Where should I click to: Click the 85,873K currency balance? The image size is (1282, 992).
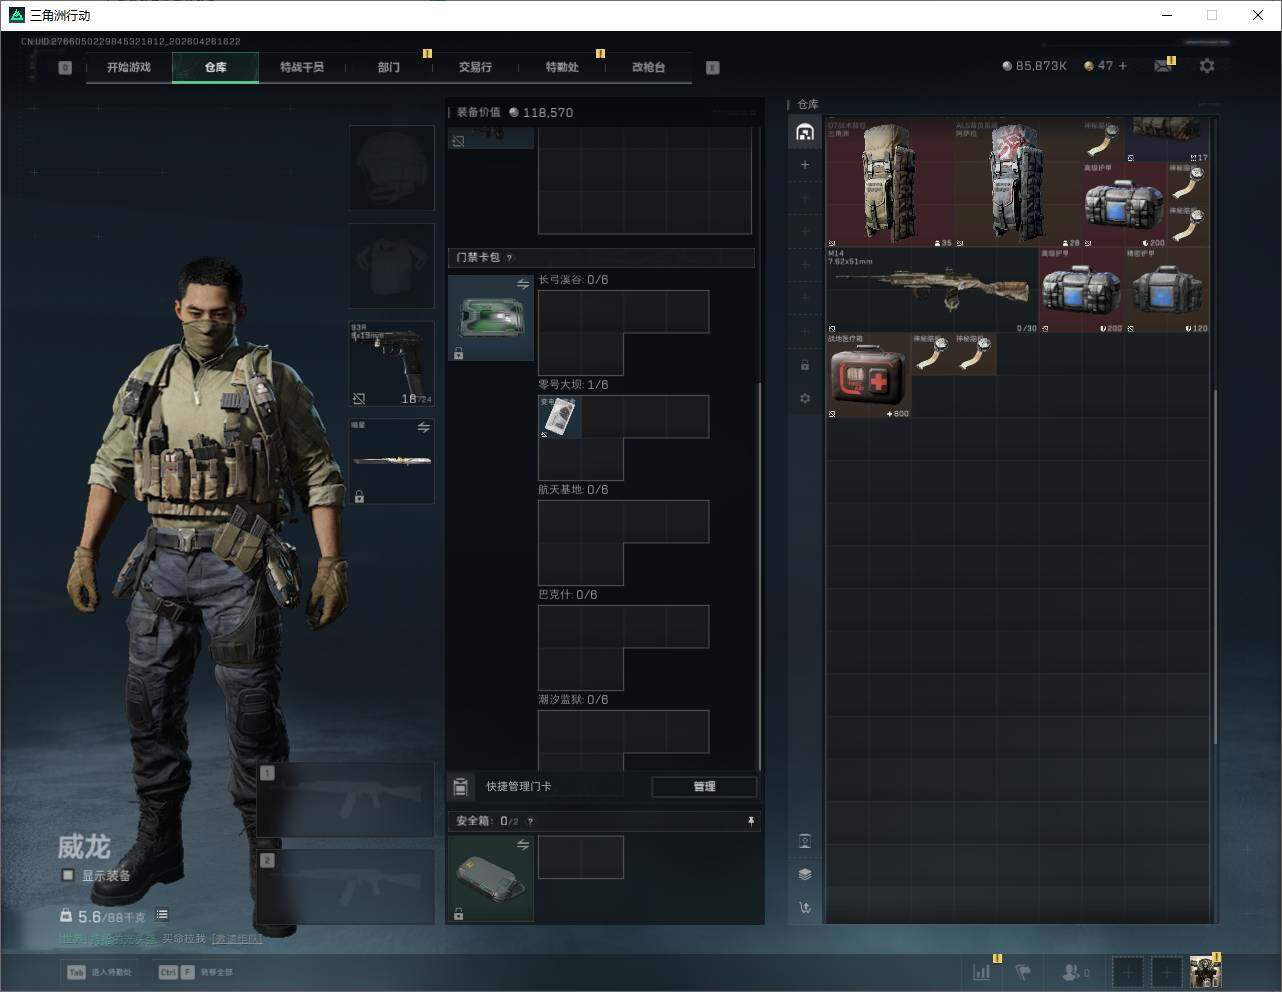pyautogui.click(x=1035, y=66)
